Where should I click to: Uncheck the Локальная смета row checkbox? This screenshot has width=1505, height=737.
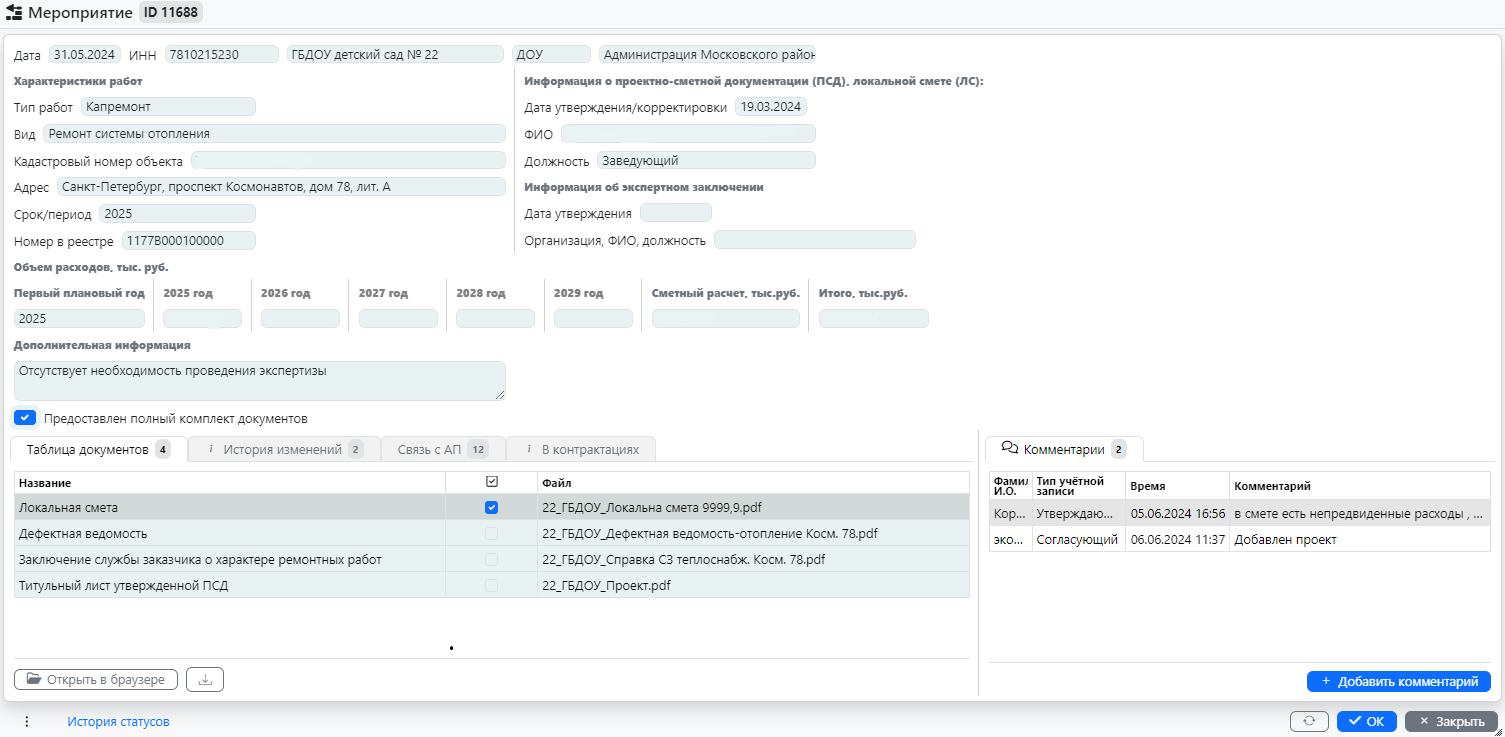491,507
